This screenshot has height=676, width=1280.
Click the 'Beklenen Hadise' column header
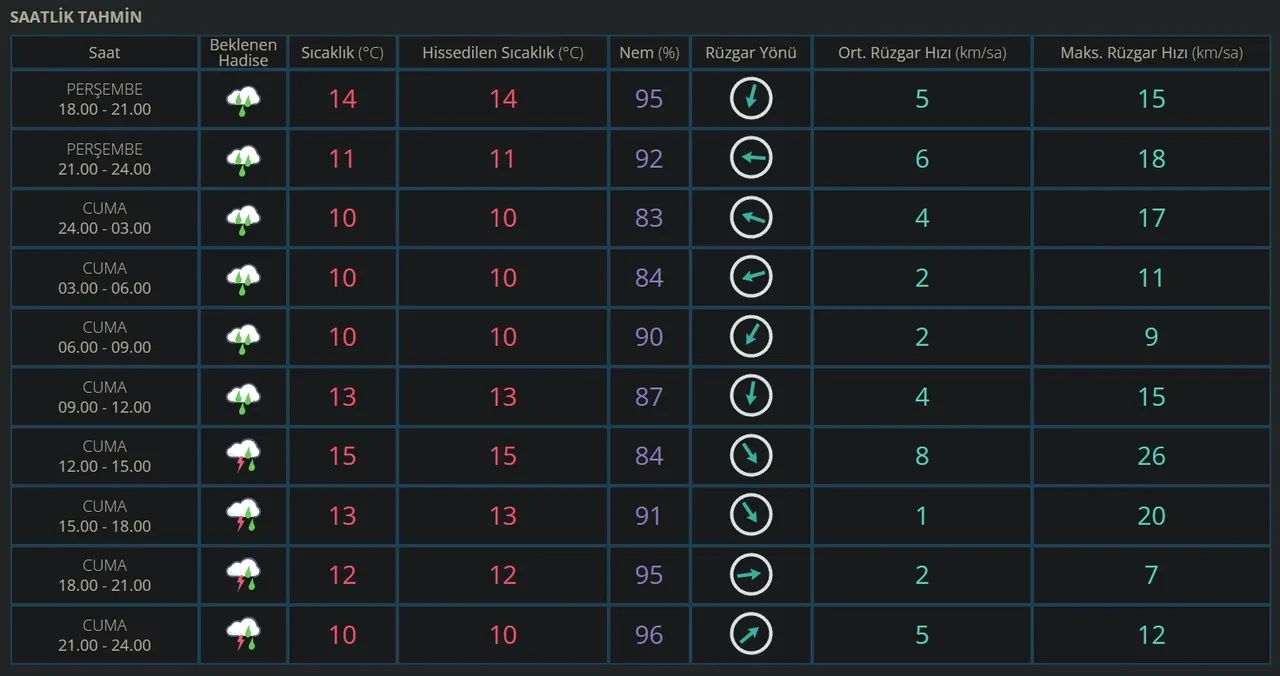[x=243, y=53]
